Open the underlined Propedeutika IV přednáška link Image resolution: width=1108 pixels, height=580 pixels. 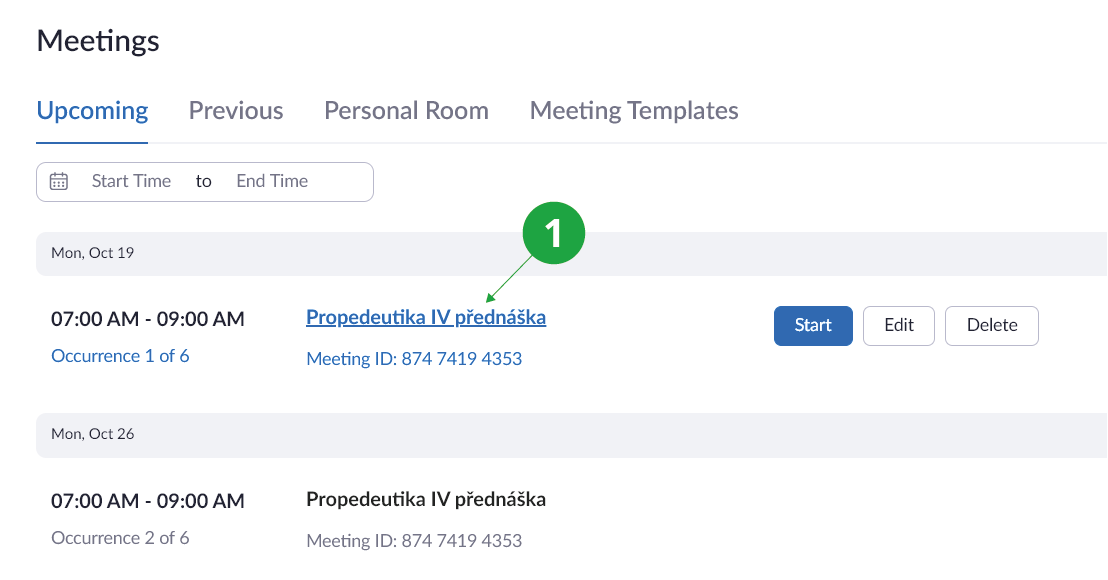[x=426, y=318]
